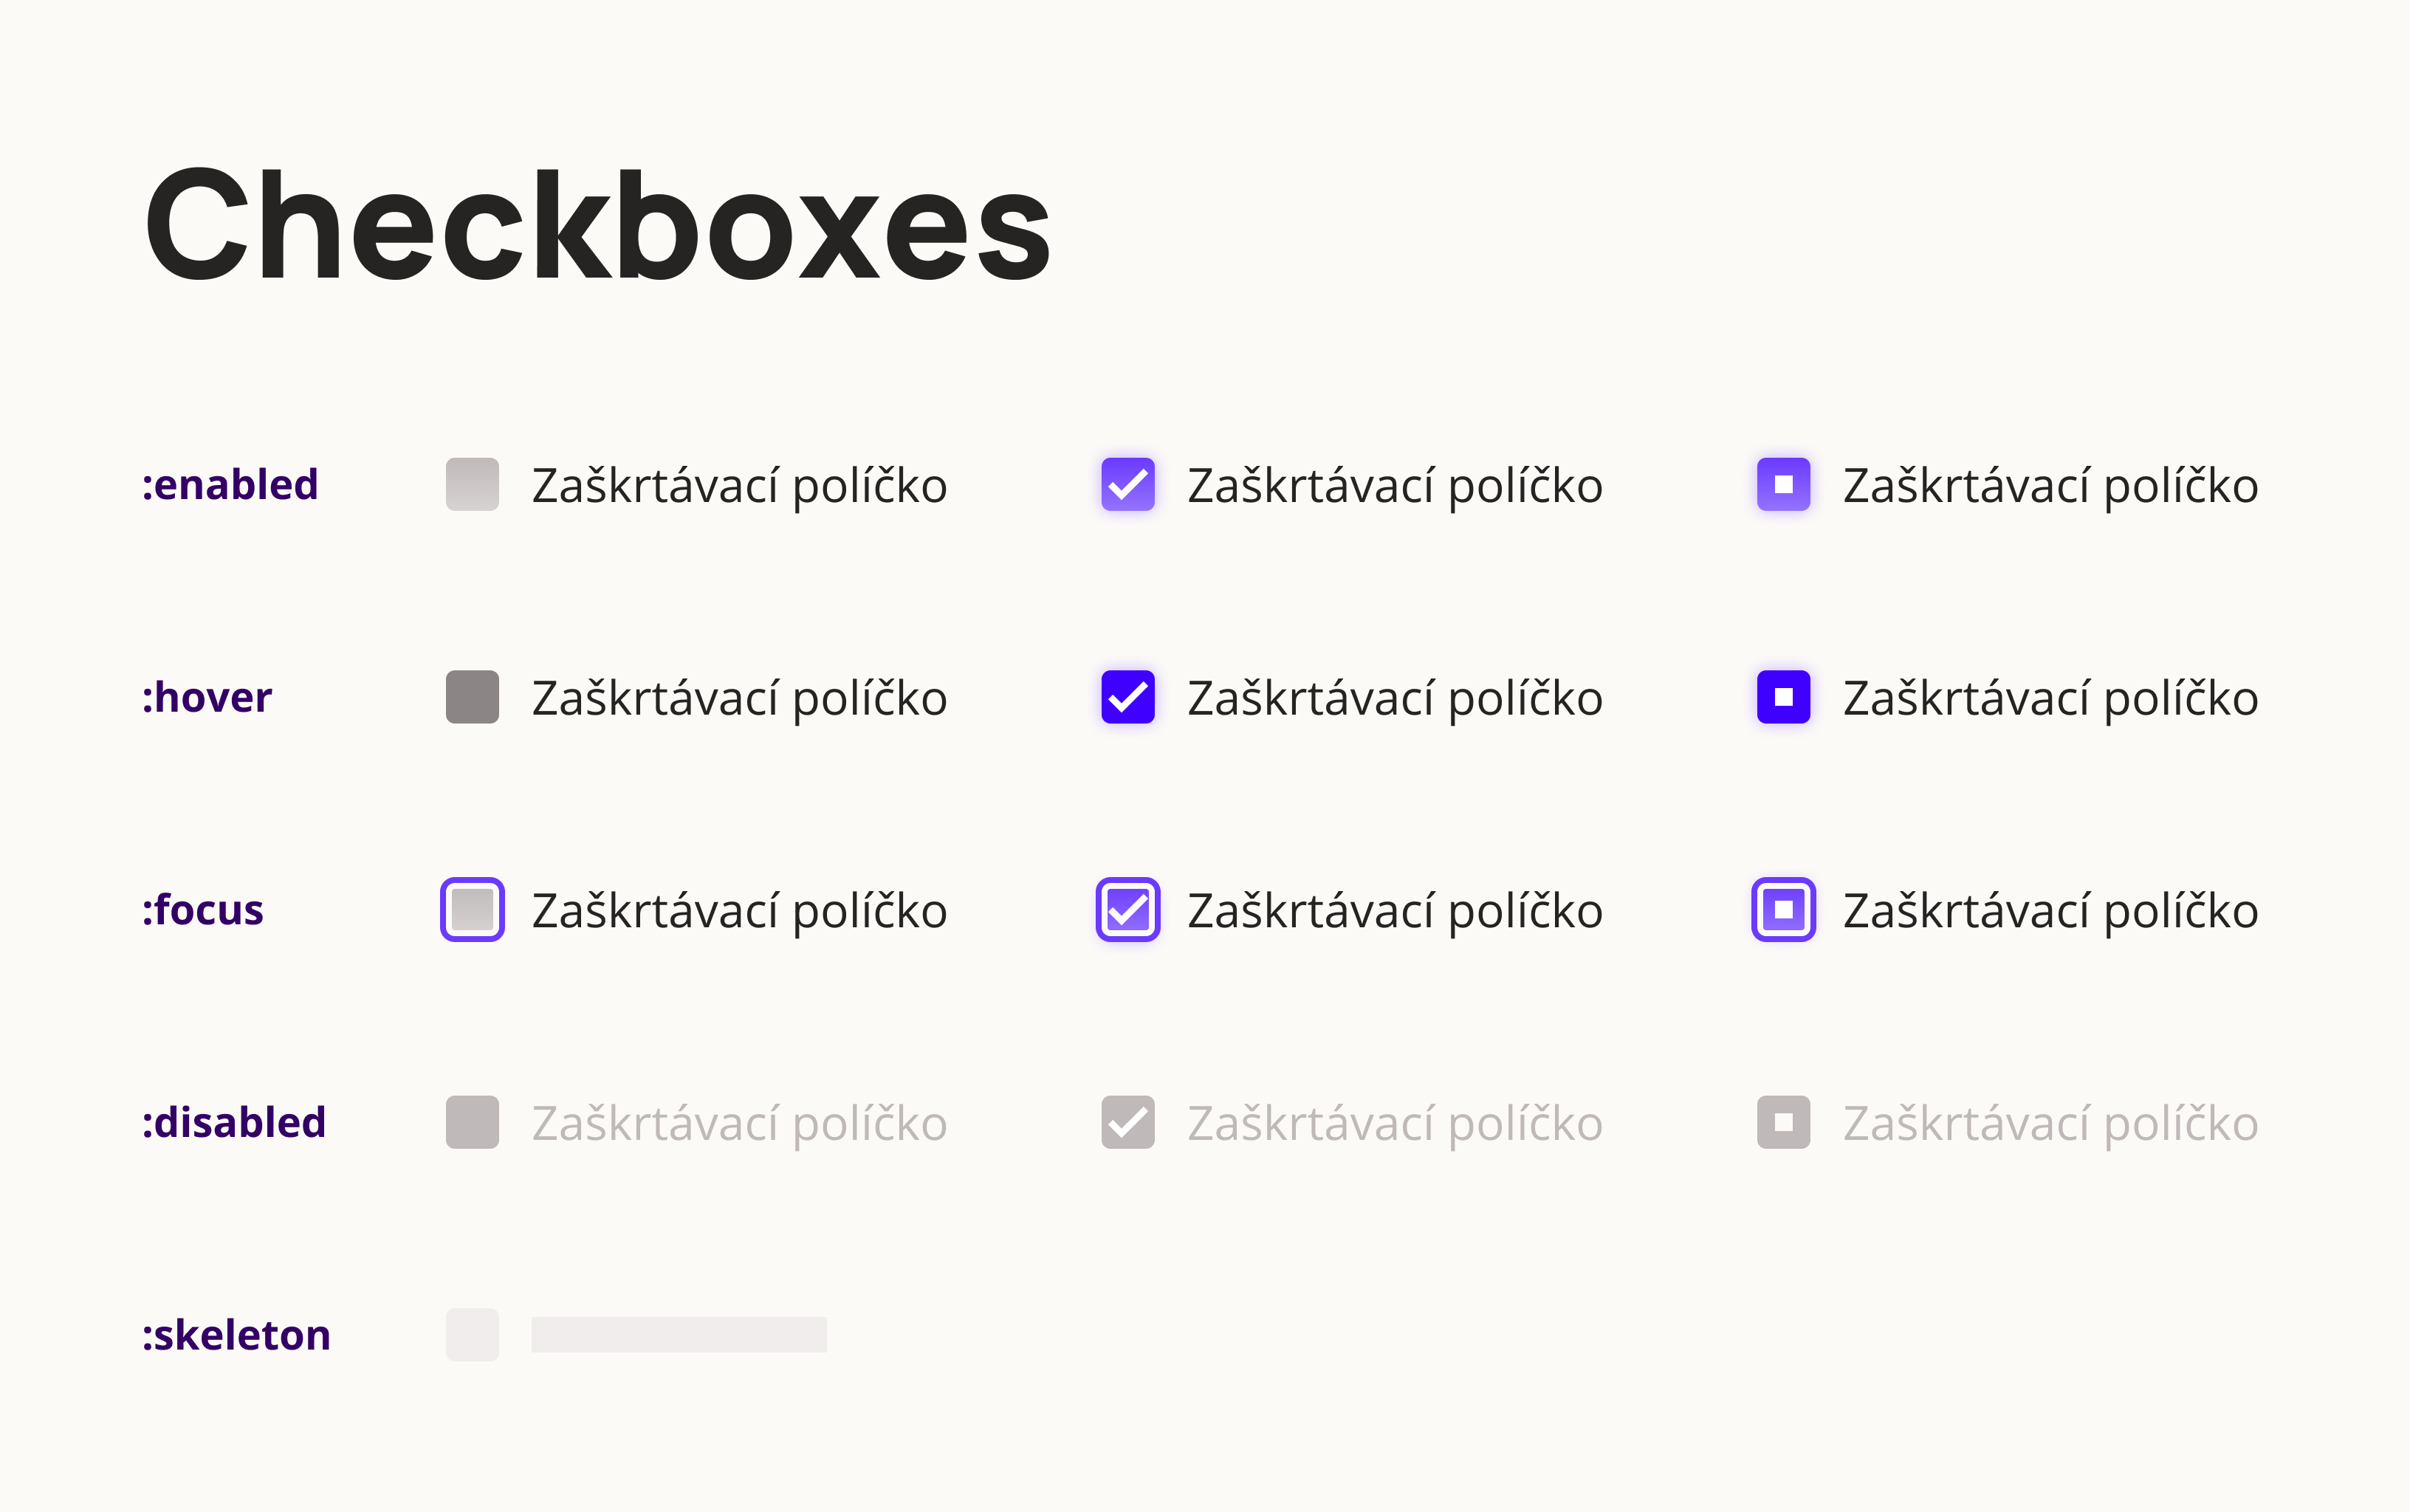Click the disabled indeterminate checkbox

pos(1783,1122)
